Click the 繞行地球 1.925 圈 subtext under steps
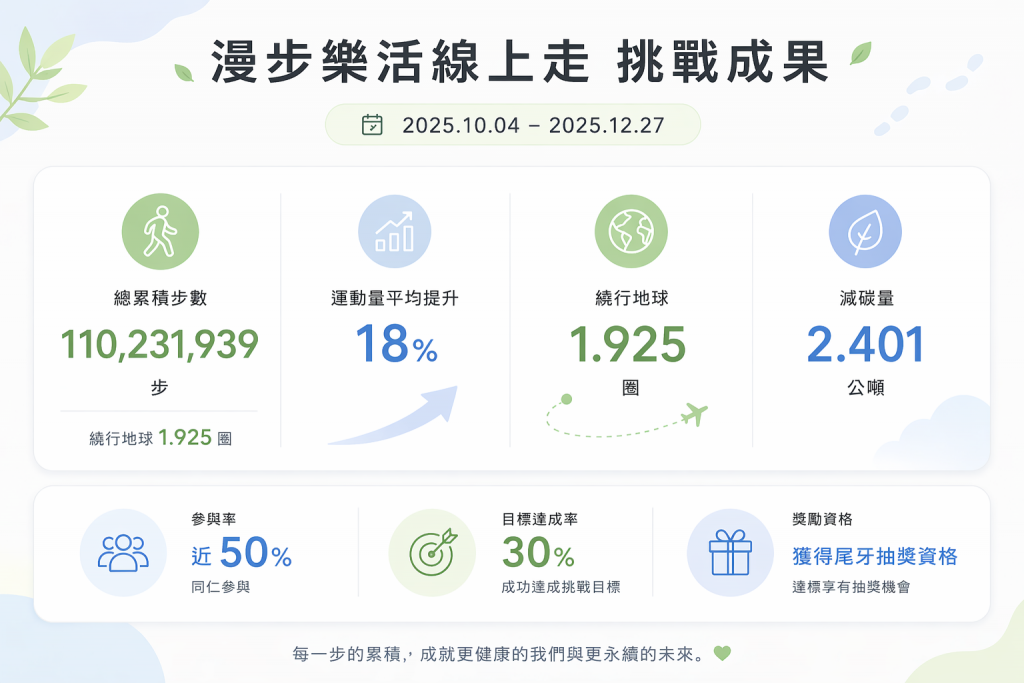Viewport: 1024px width, 683px height. 160,437
